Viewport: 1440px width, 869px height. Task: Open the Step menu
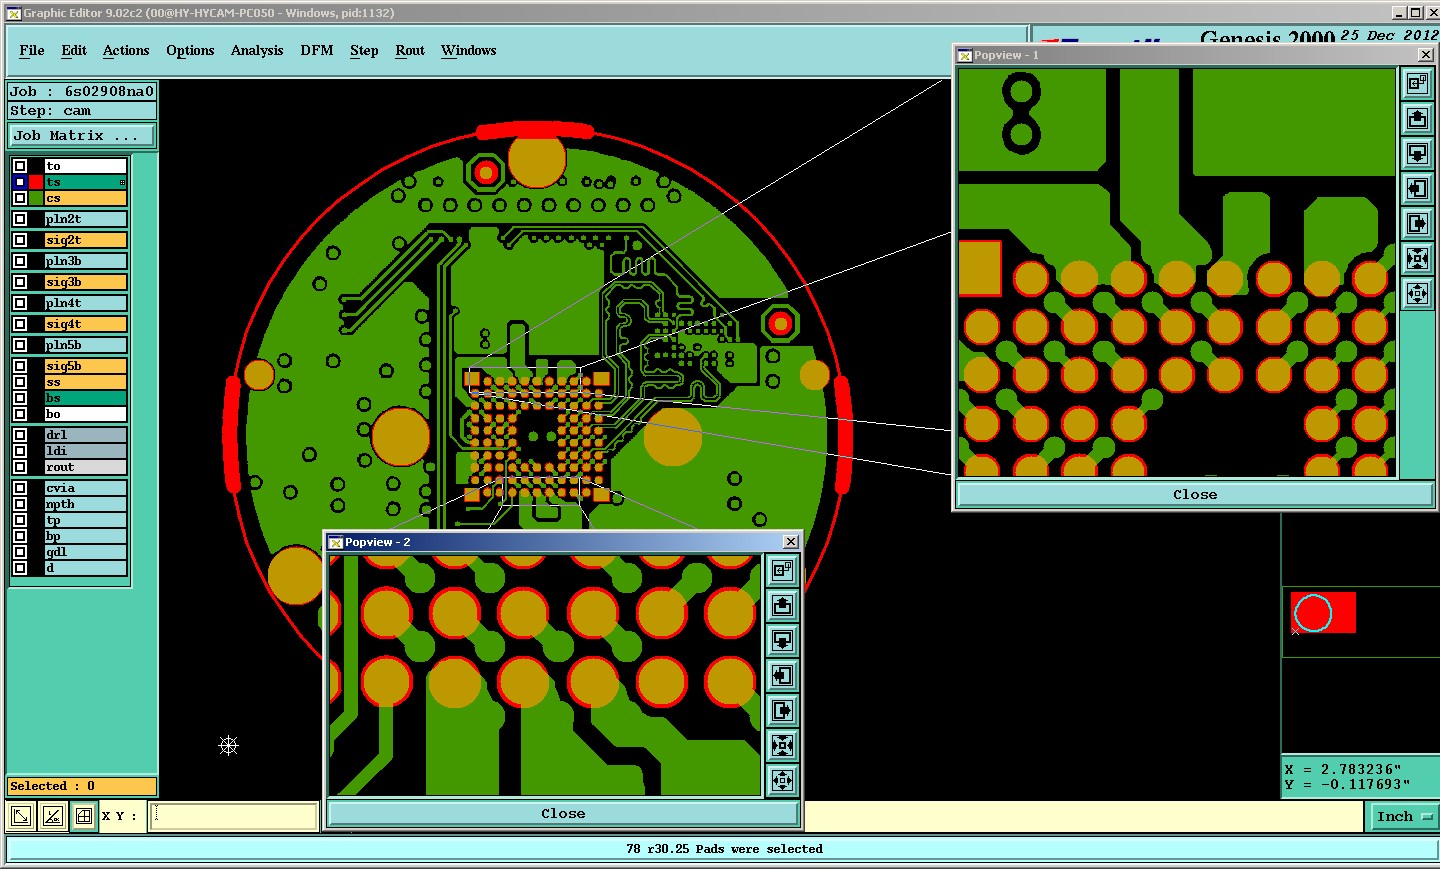(x=364, y=50)
